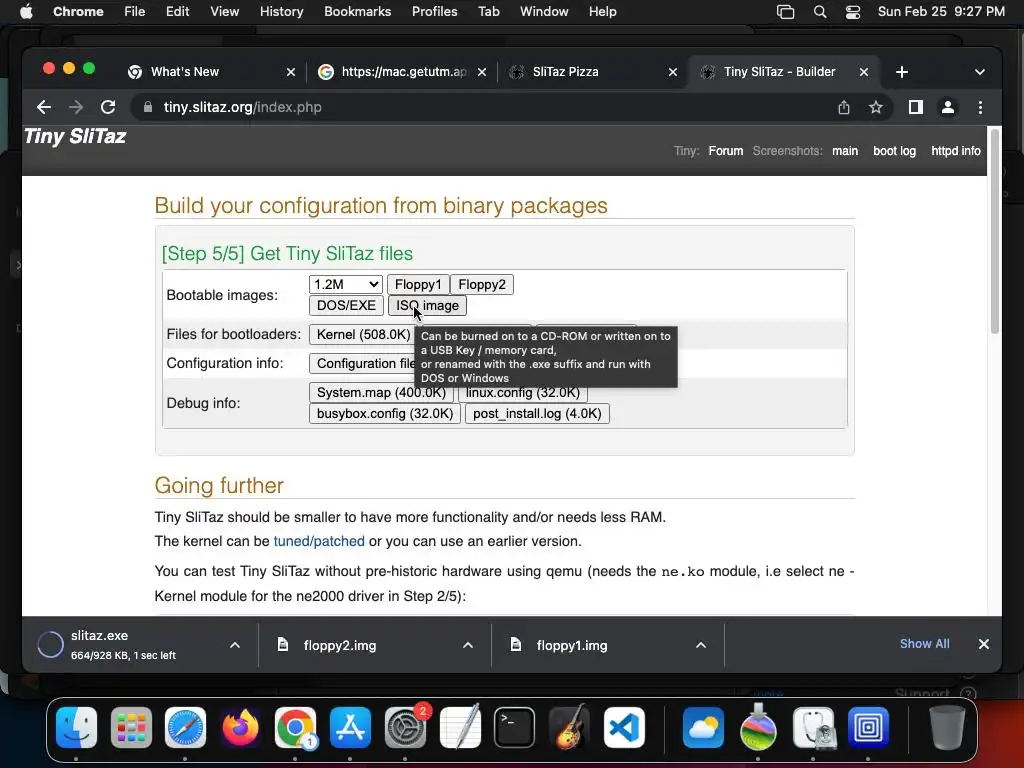Switch to the What's New tab
The width and height of the screenshot is (1024, 768).
[x=209, y=72]
